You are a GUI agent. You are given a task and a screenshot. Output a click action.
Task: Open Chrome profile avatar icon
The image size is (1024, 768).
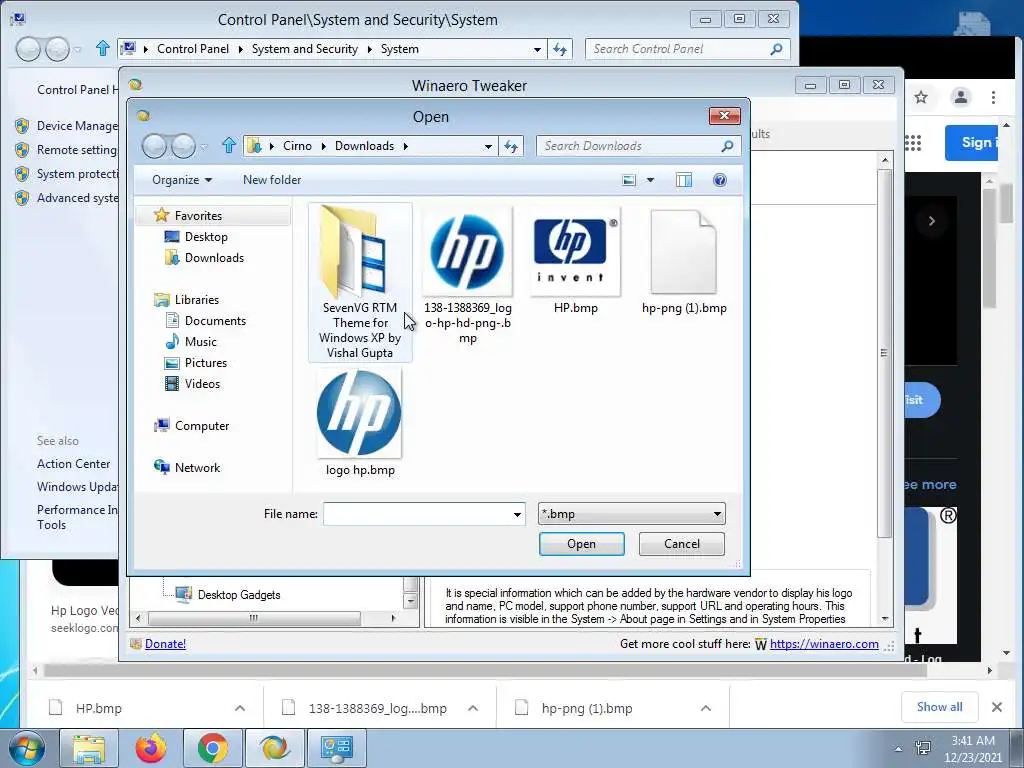pyautogui.click(x=961, y=98)
